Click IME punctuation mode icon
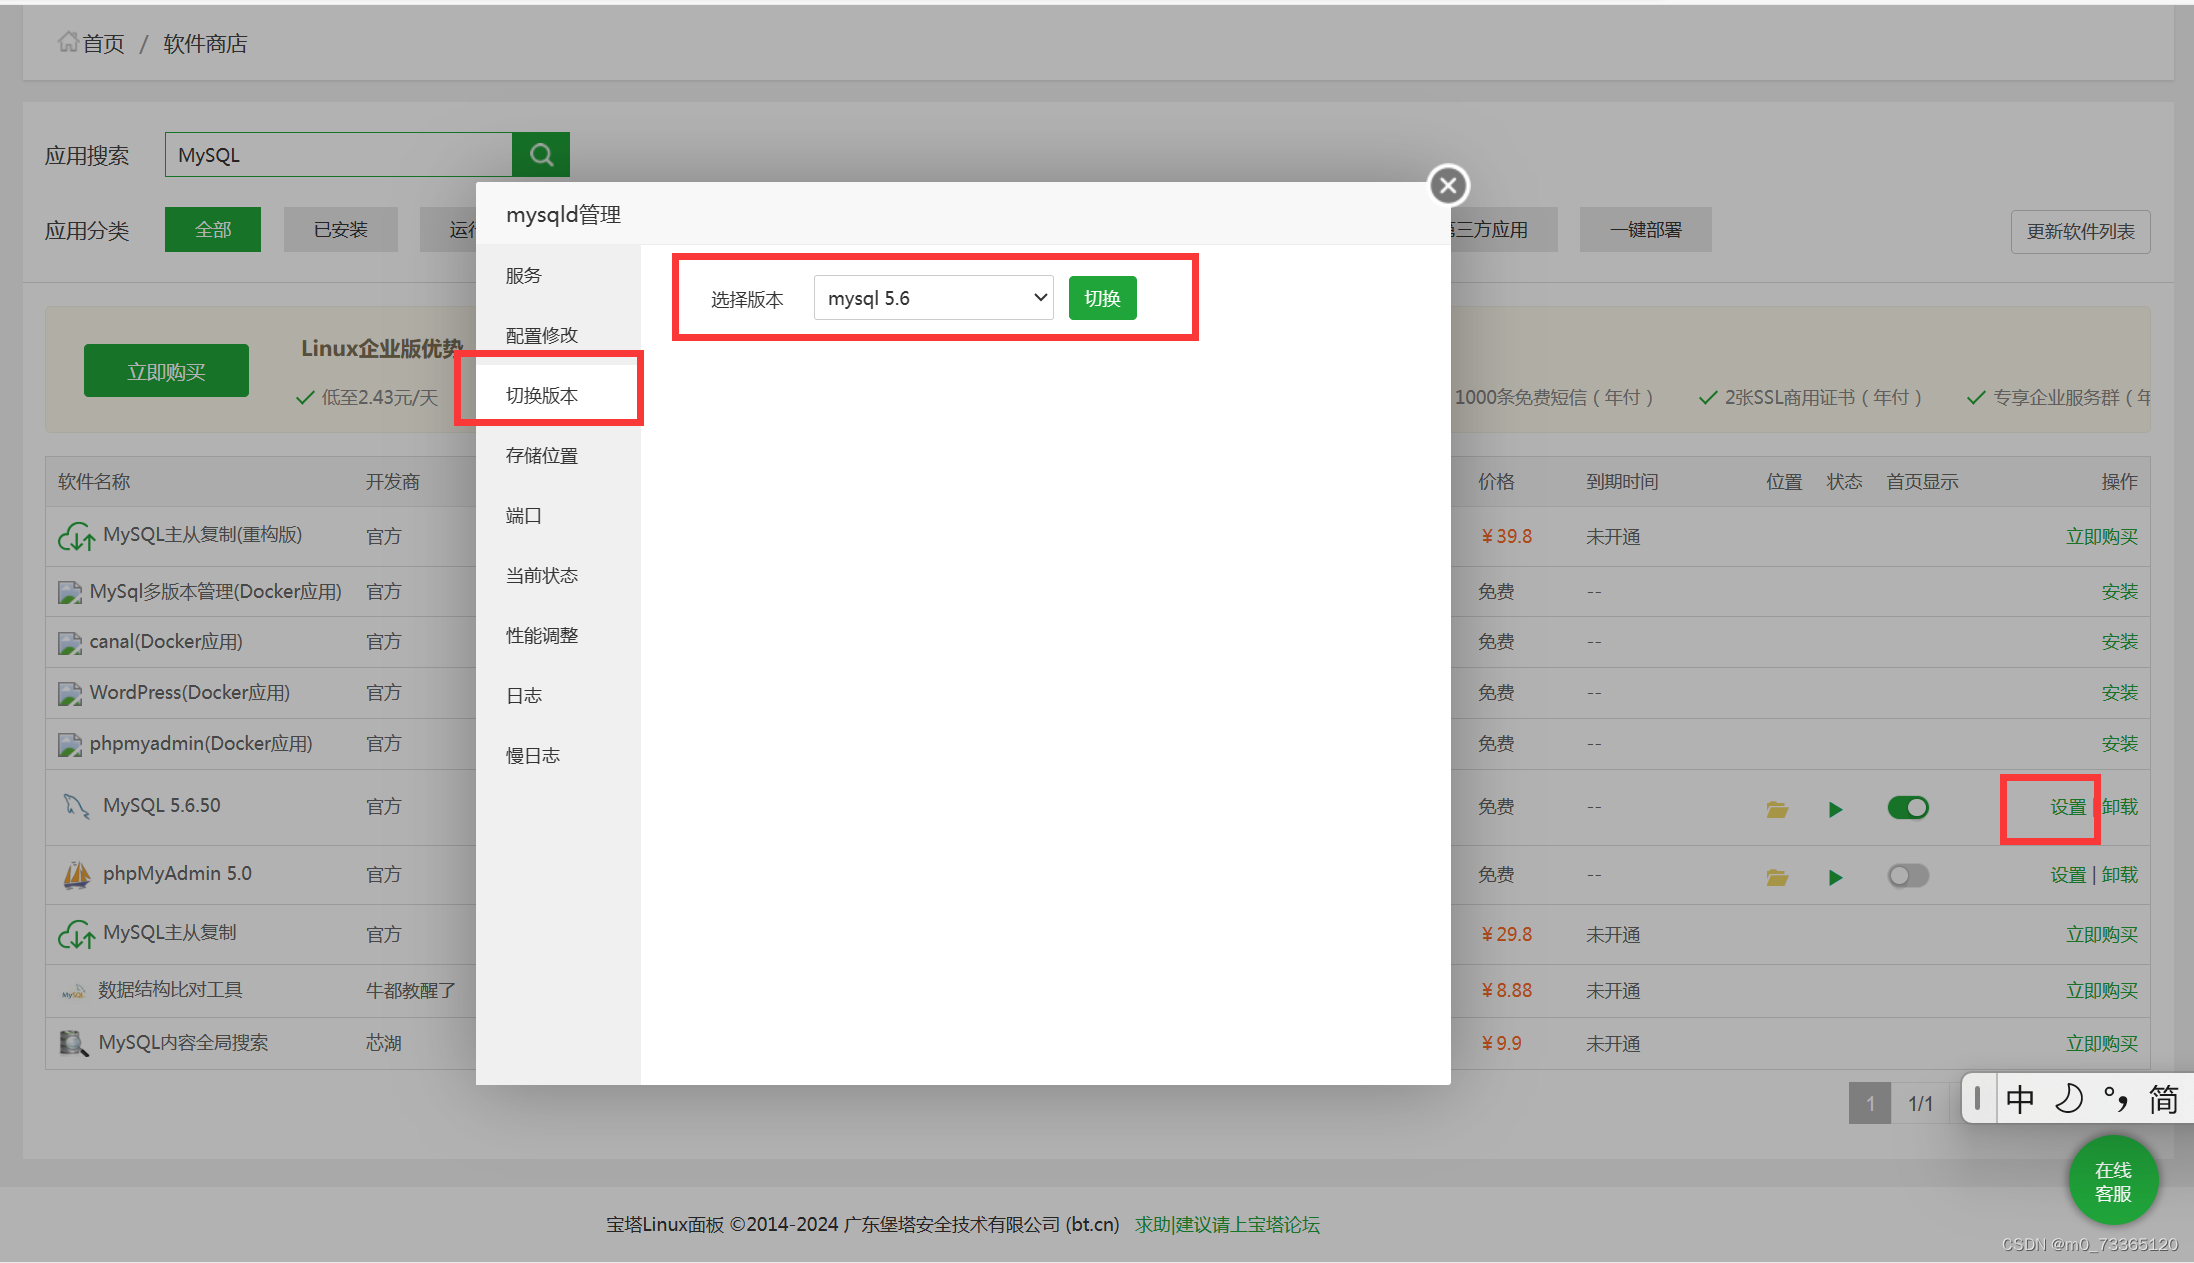 click(x=2116, y=1099)
